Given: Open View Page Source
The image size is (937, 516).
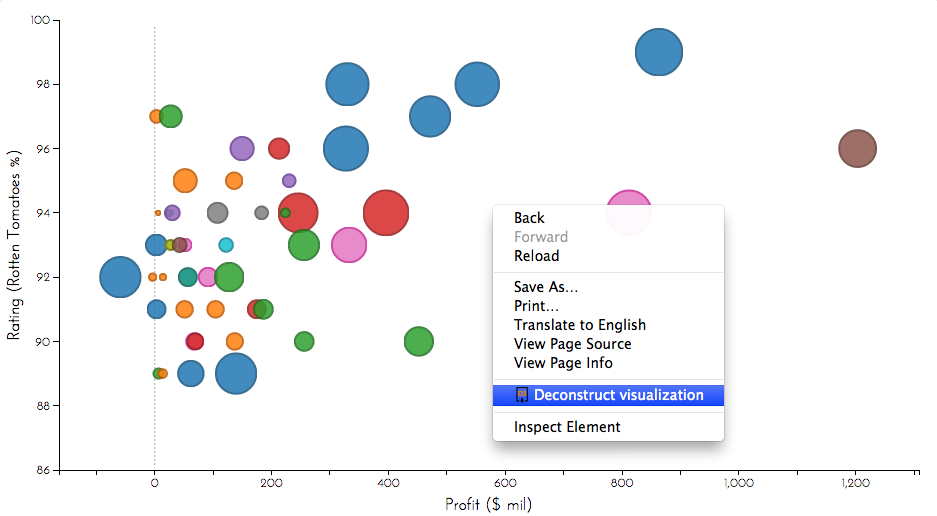Looking at the screenshot, I should pyautogui.click(x=572, y=344).
